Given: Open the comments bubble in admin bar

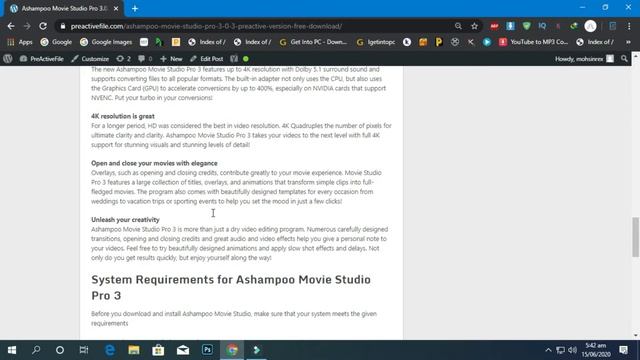Looking at the screenshot, I should (145, 59).
